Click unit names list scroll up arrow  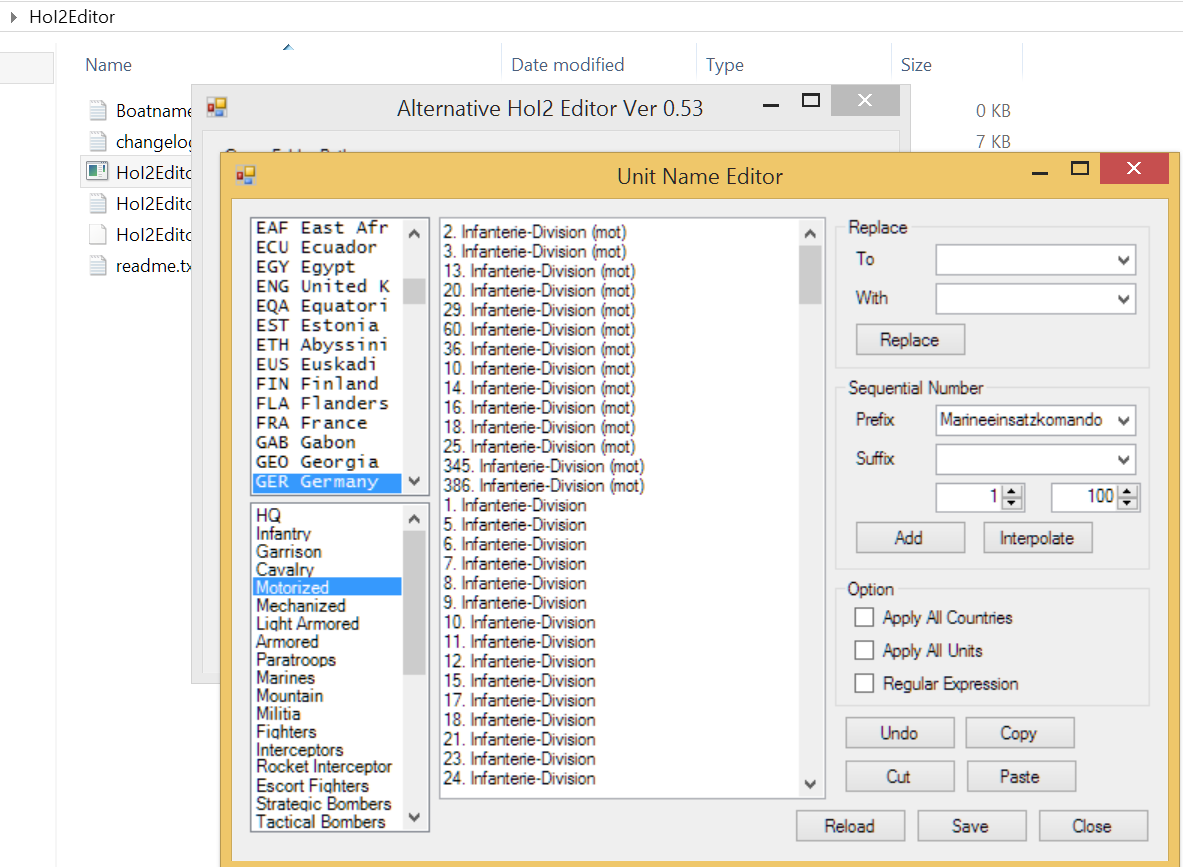[810, 233]
